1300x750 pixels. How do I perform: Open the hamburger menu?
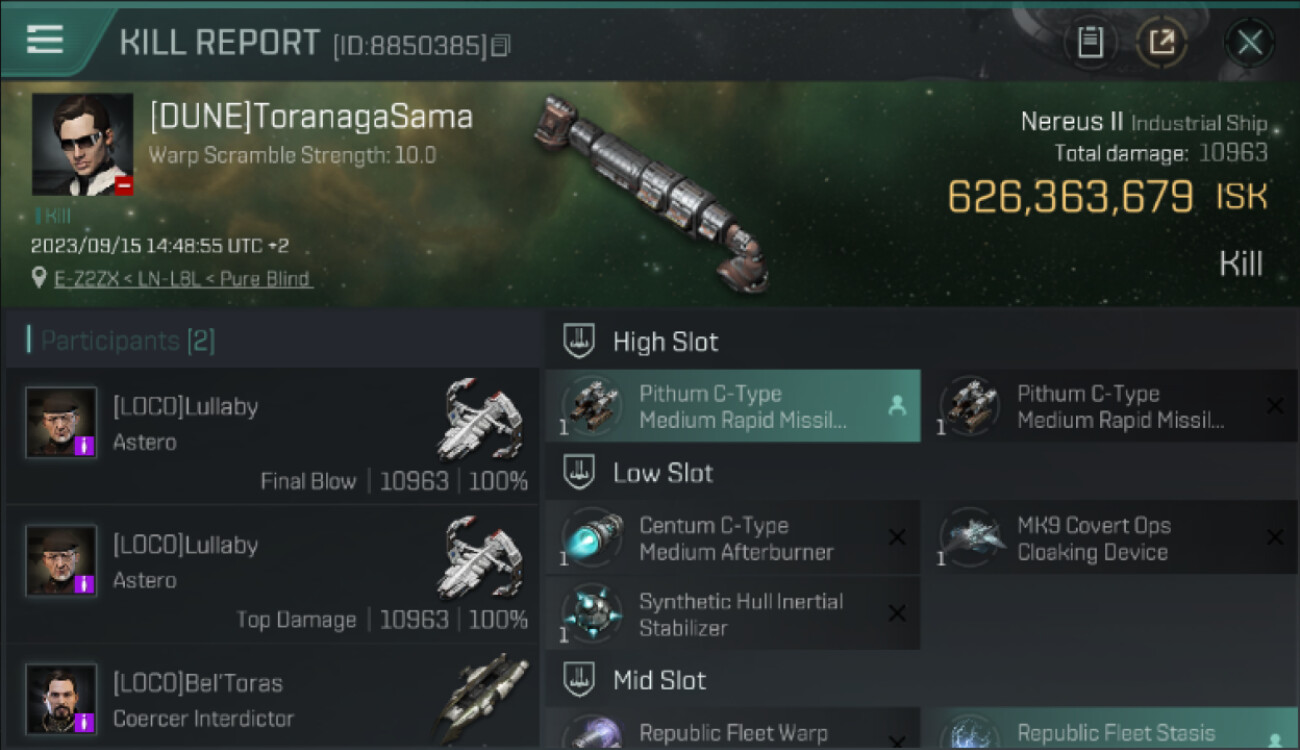pos(45,40)
